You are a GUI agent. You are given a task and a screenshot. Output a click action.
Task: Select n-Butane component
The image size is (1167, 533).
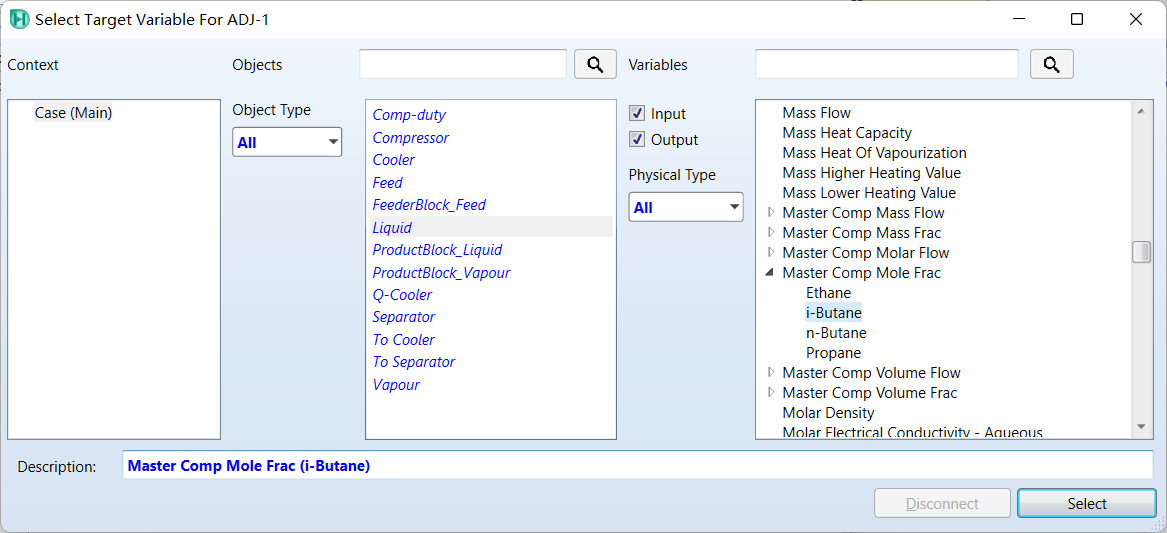pos(836,333)
